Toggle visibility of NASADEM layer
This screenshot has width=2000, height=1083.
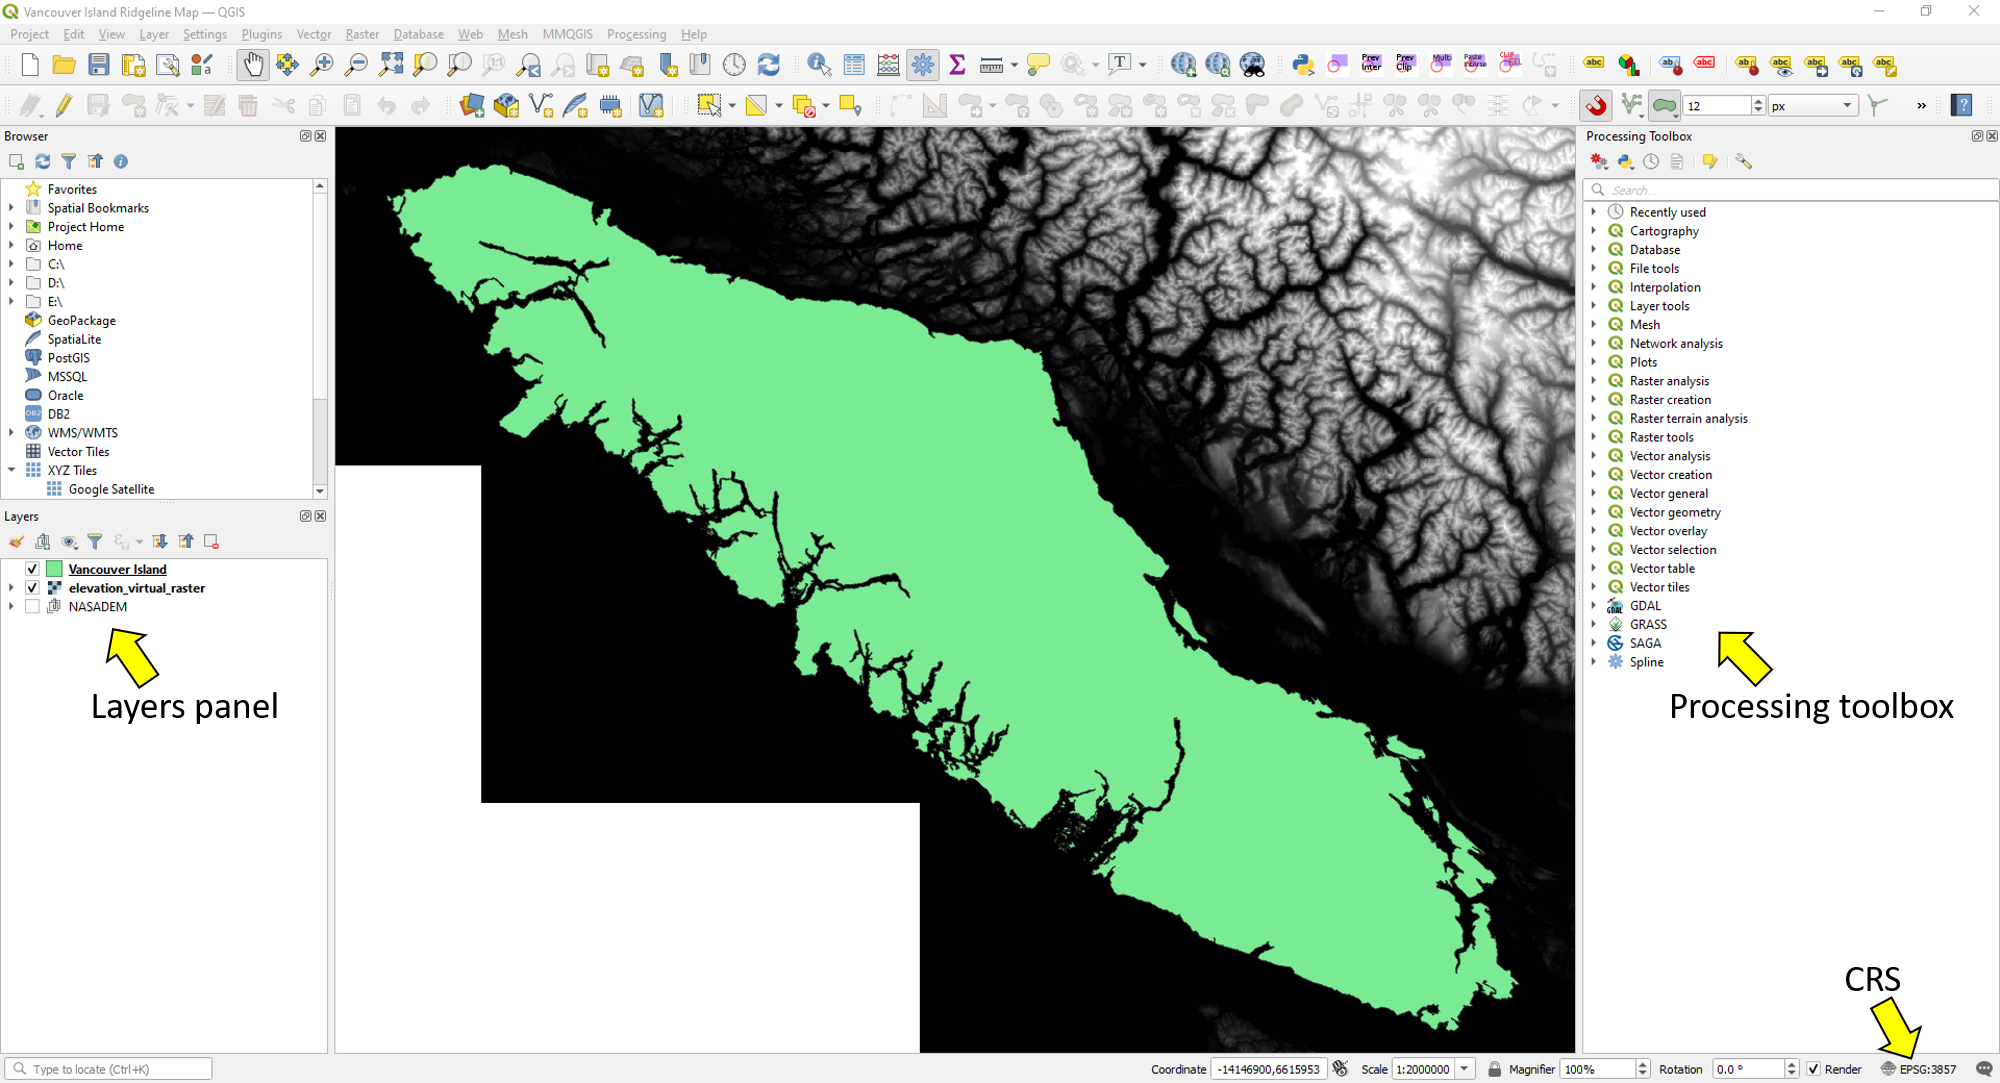point(31,607)
